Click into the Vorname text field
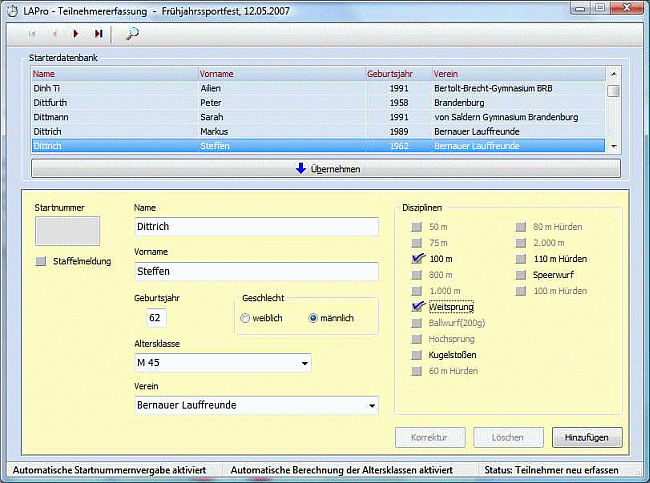This screenshot has width=650, height=483. click(256, 272)
